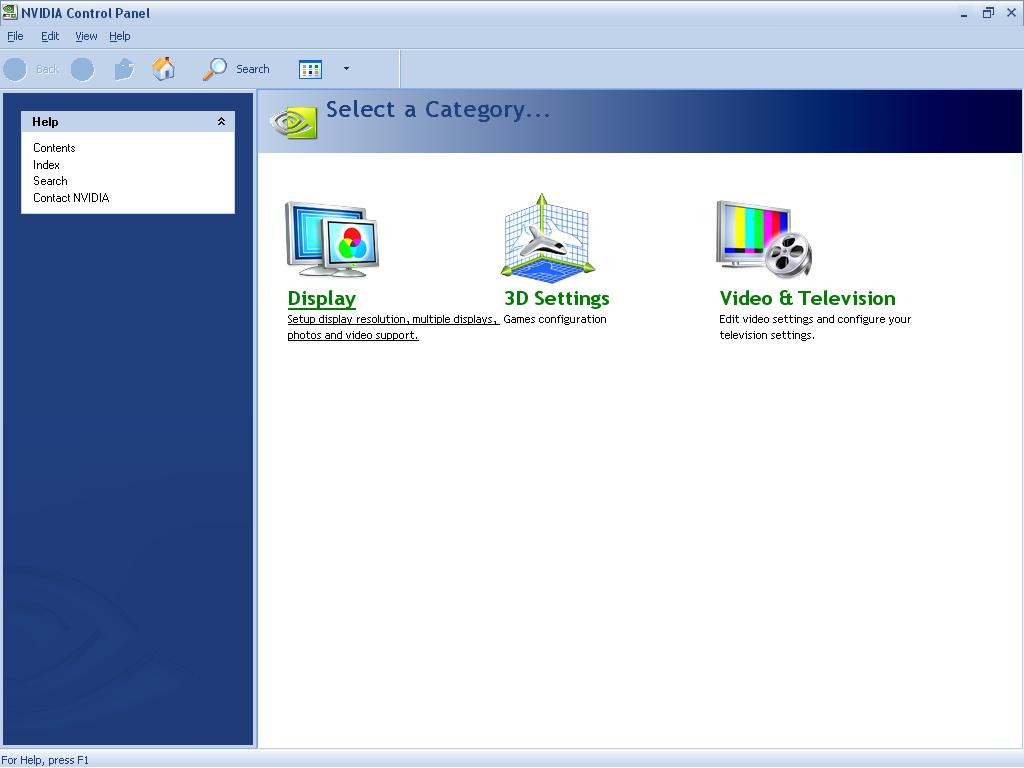
Task: Click 'Edit video settings' description text
Action: pyautogui.click(x=815, y=327)
